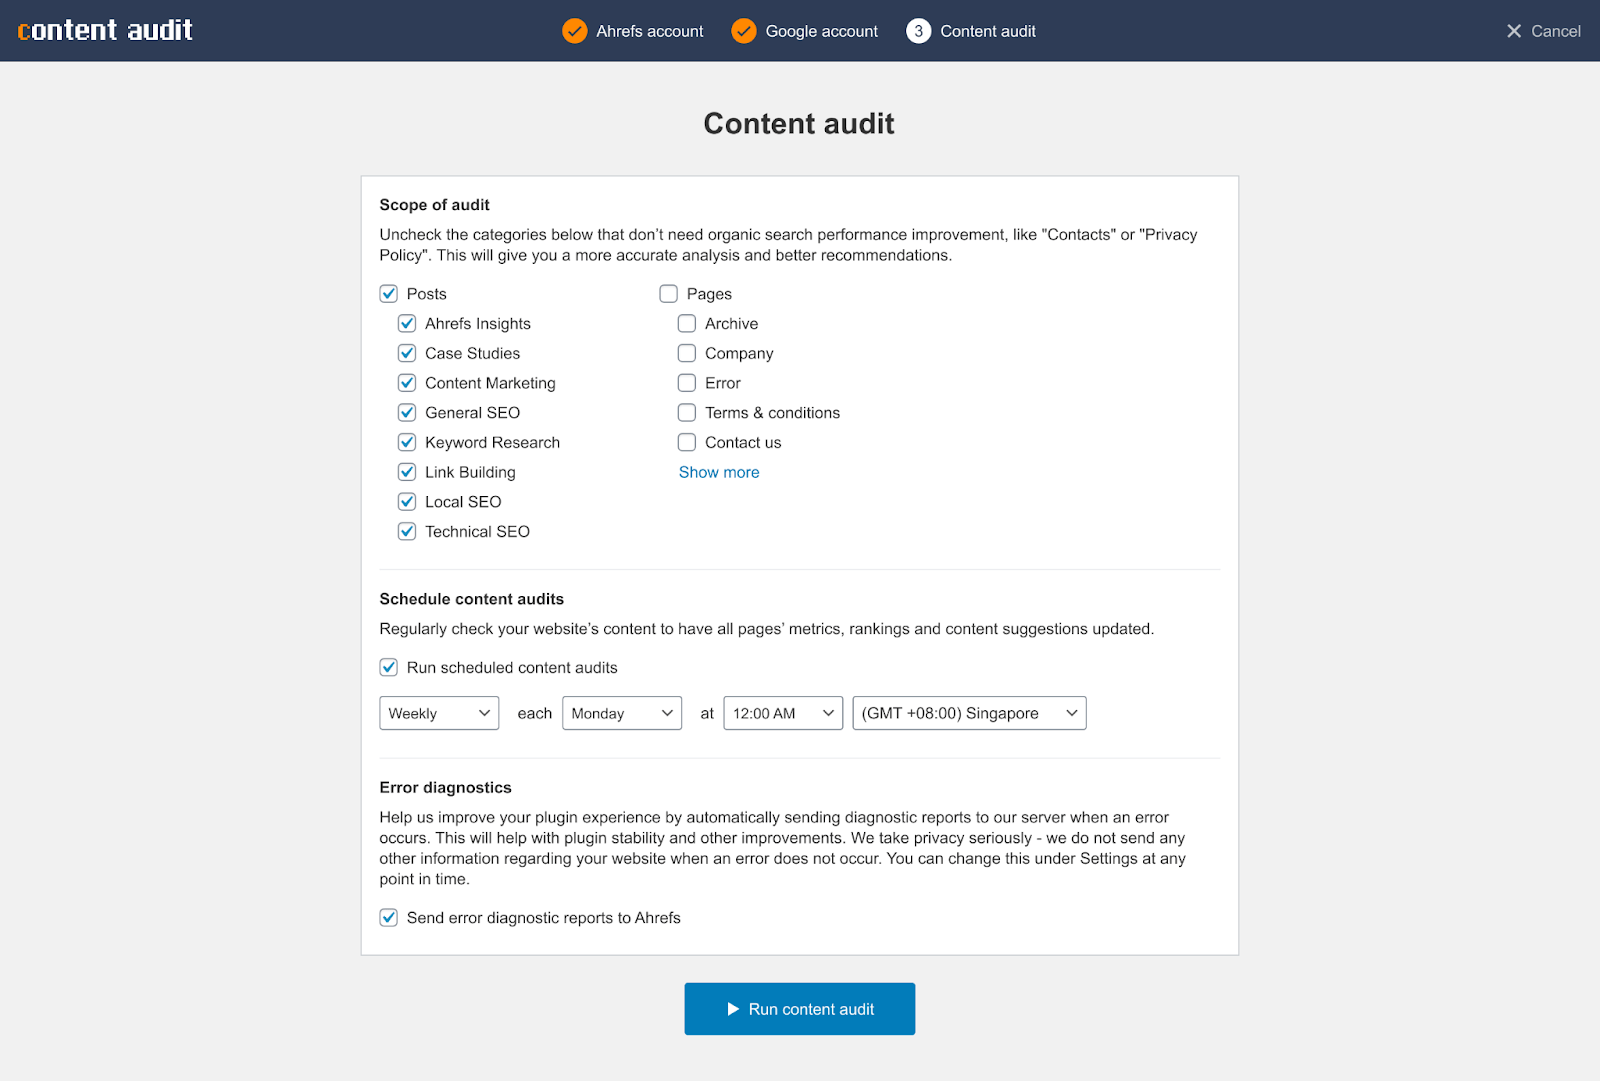Toggle Send error diagnostic reports checkbox
Image resolution: width=1600 pixels, height=1081 pixels.
click(389, 917)
